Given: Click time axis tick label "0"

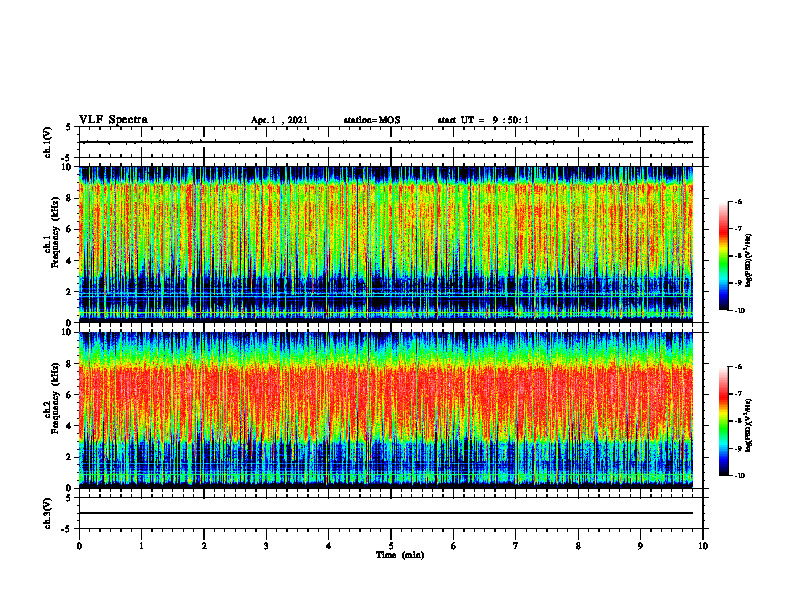Looking at the screenshot, I should coord(79,546).
